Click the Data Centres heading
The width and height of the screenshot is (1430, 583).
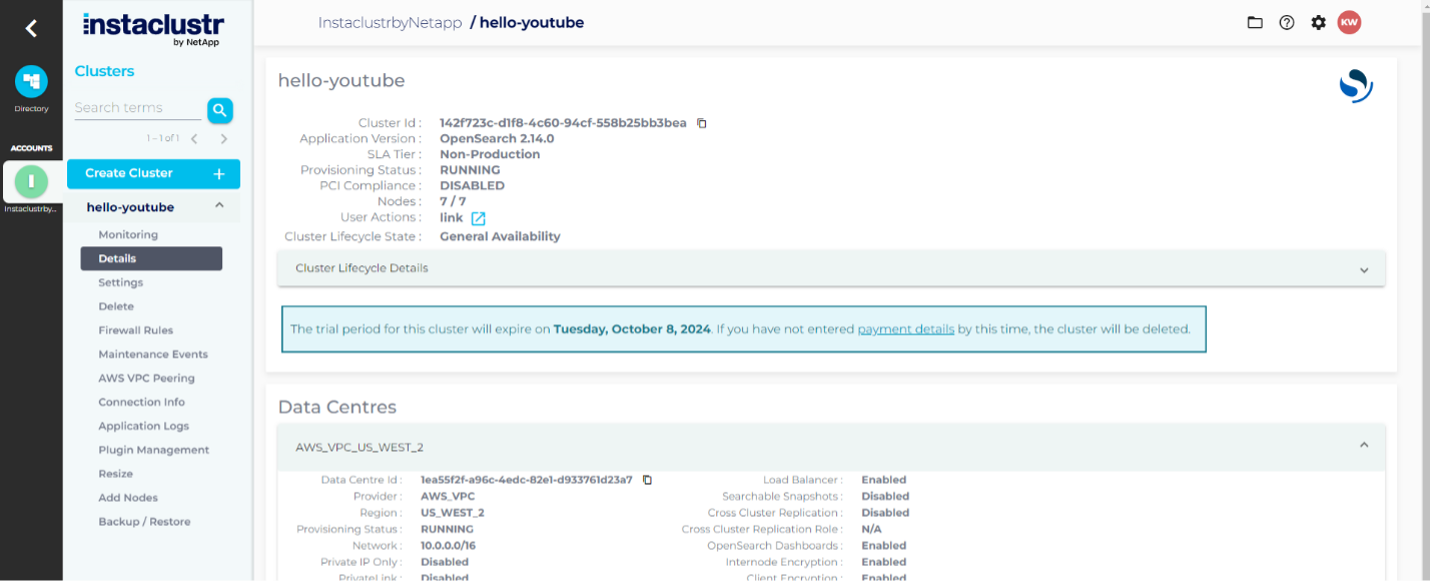337,408
